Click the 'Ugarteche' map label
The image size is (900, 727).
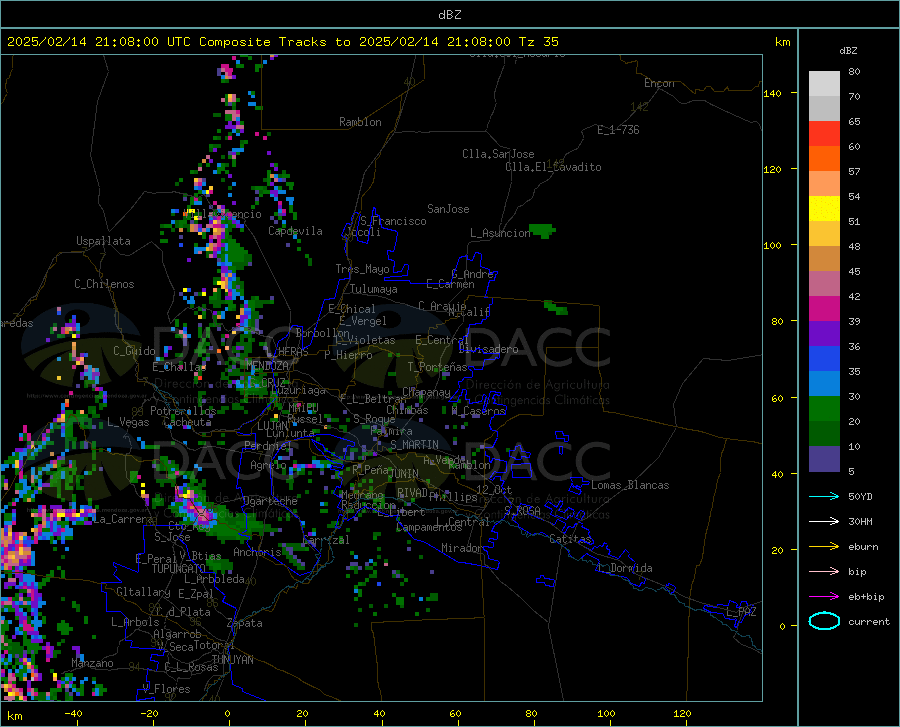point(270,501)
